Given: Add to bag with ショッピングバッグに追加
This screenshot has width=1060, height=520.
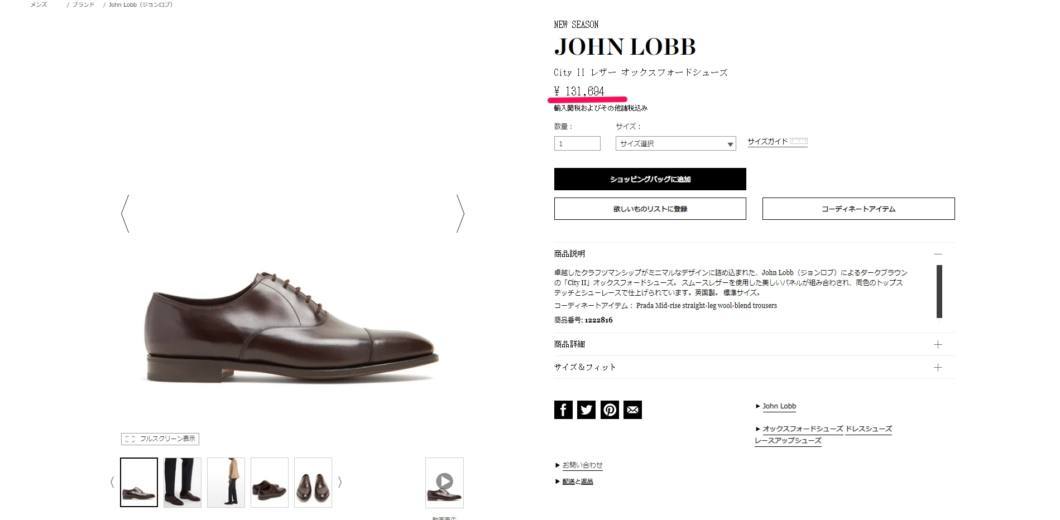Looking at the screenshot, I should click(650, 179).
